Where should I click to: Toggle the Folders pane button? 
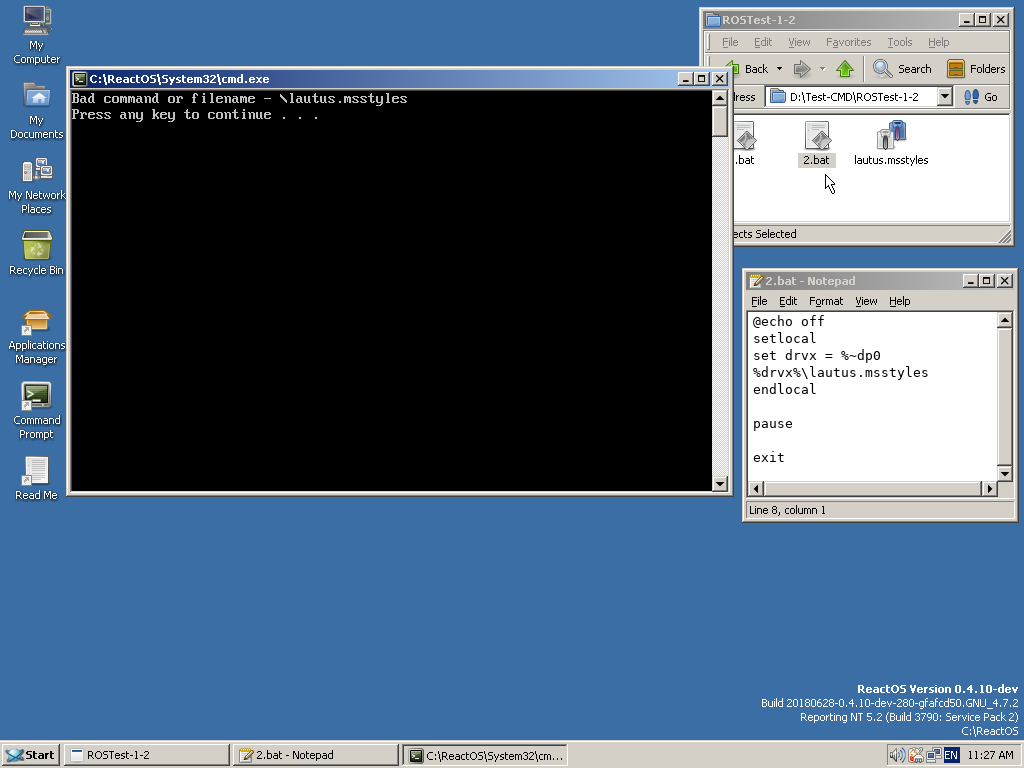click(976, 69)
